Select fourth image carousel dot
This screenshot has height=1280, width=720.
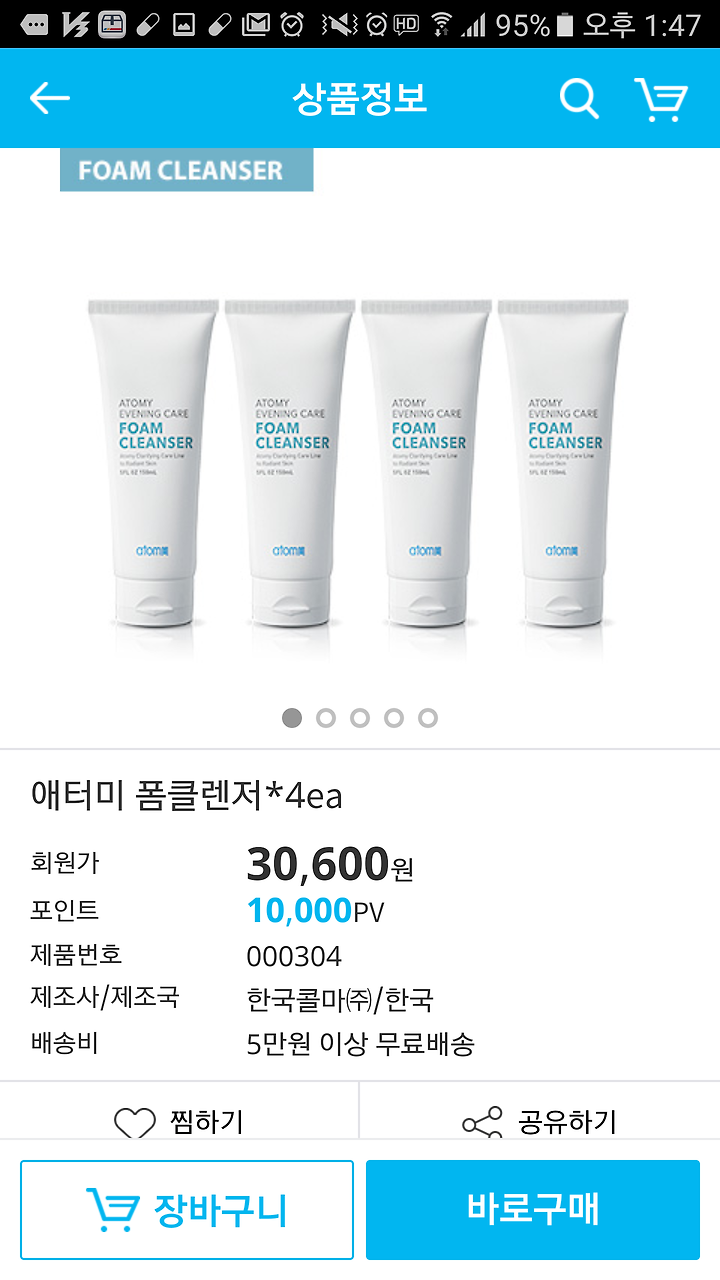[x=394, y=718]
